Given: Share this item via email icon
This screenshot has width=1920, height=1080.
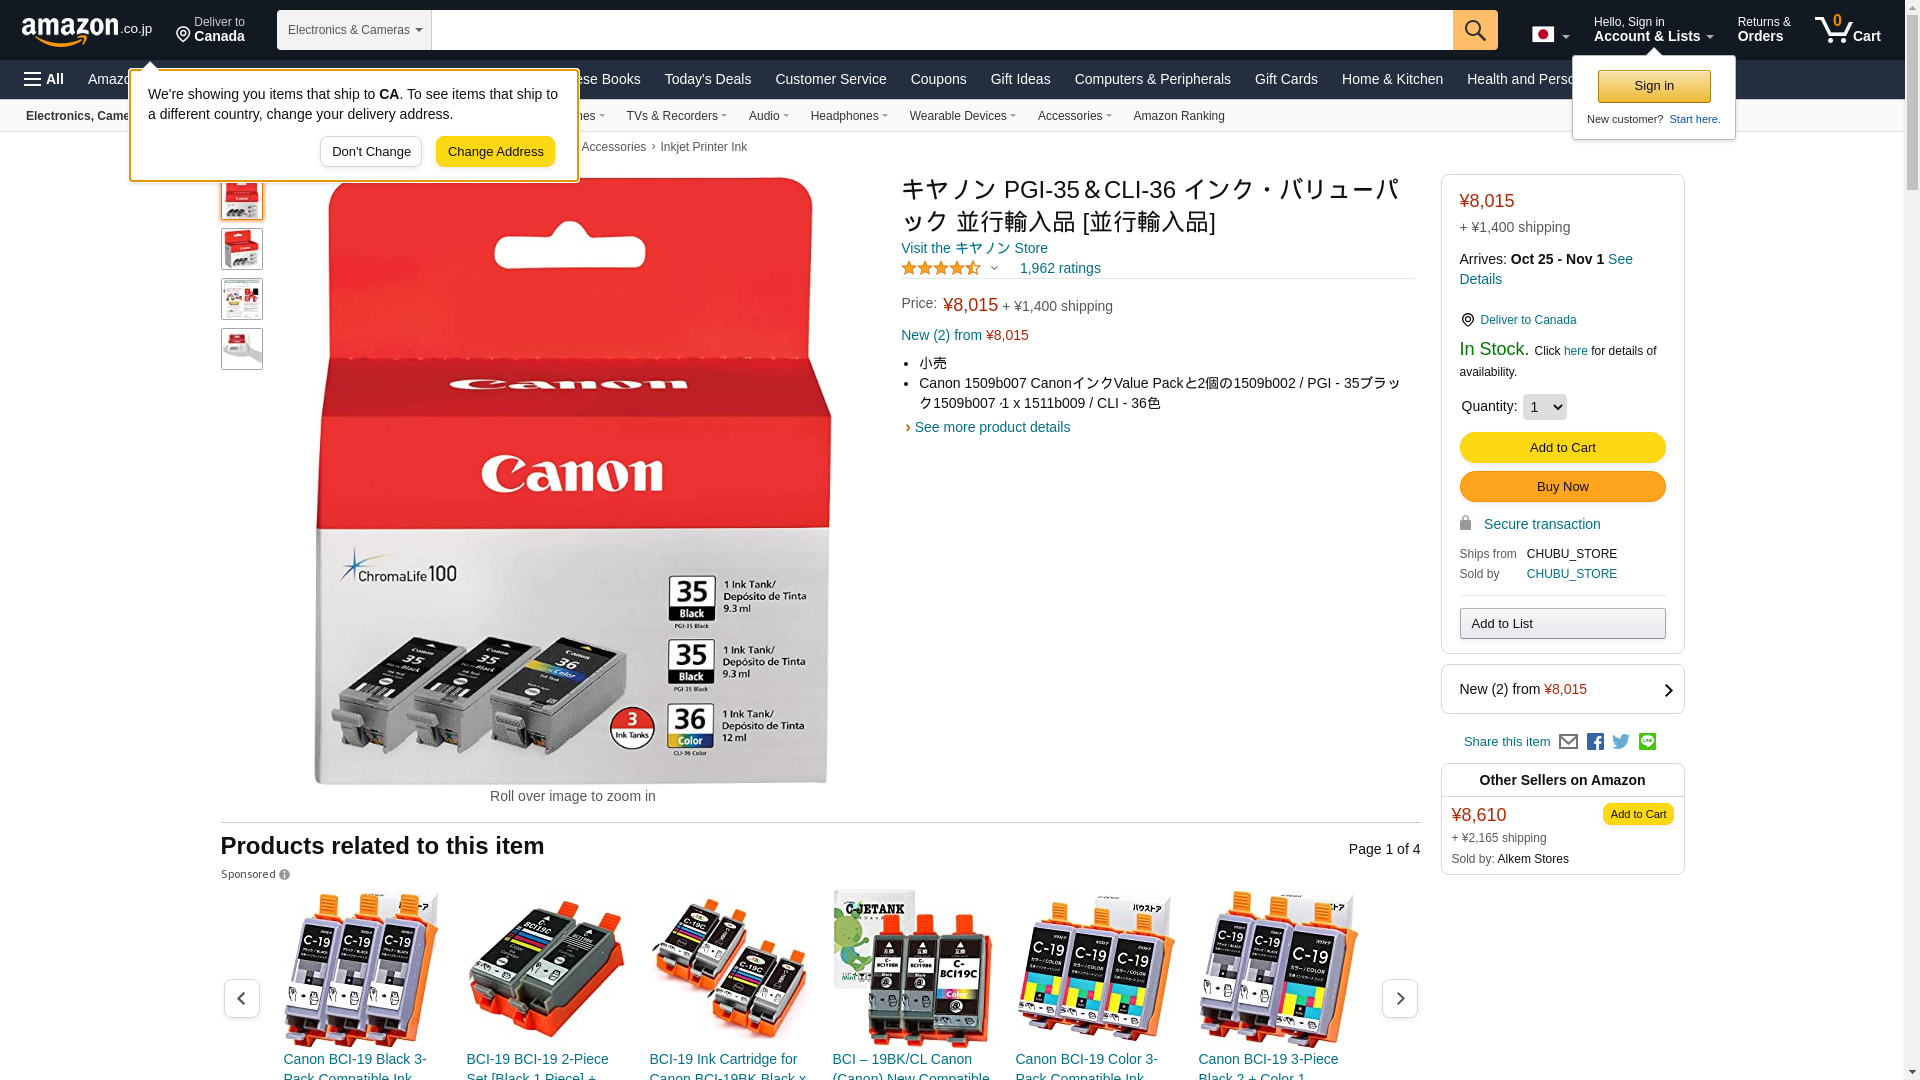Looking at the screenshot, I should click(x=1568, y=742).
